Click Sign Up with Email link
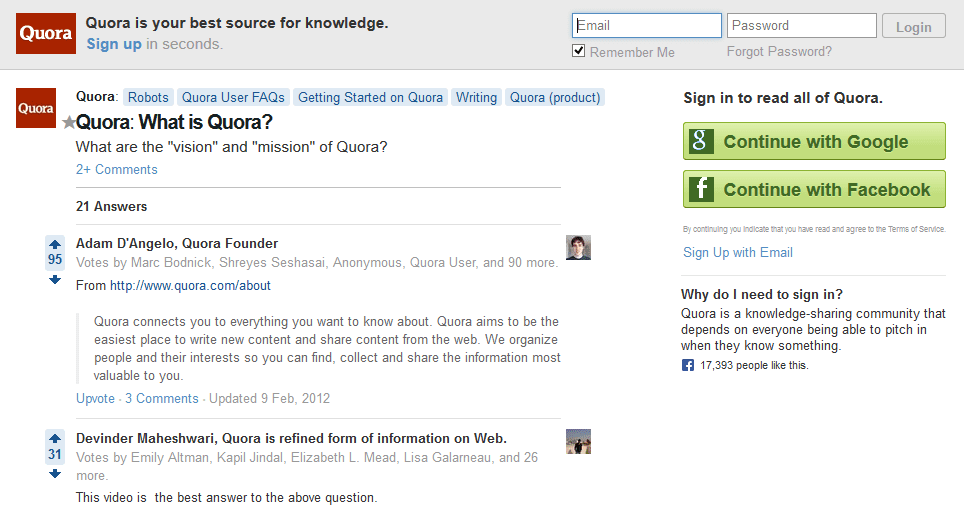This screenshot has width=964, height=526. tap(738, 253)
